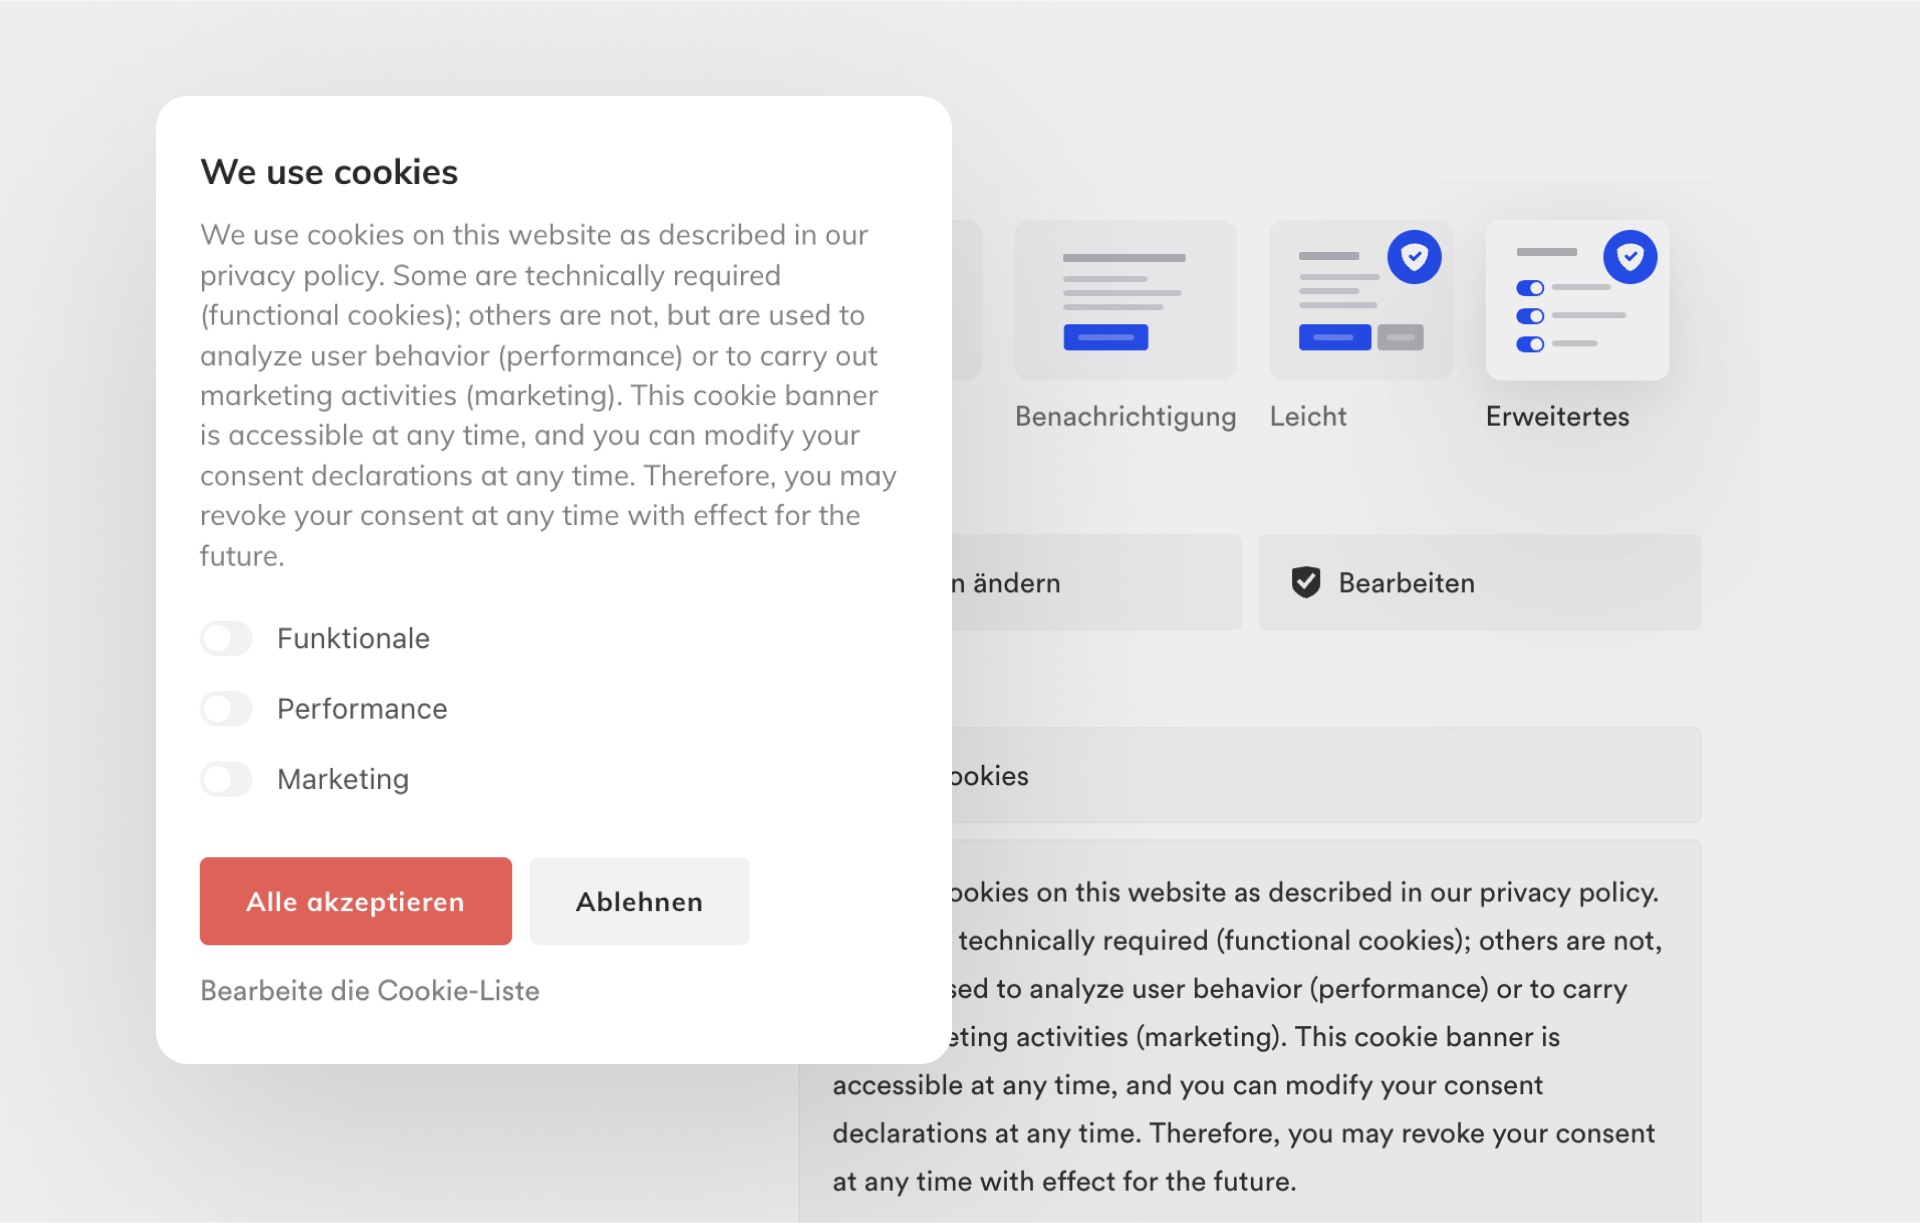The width and height of the screenshot is (1920, 1223).
Task: Switch to the Benachrichtigung banner option label
Action: [x=1125, y=417]
